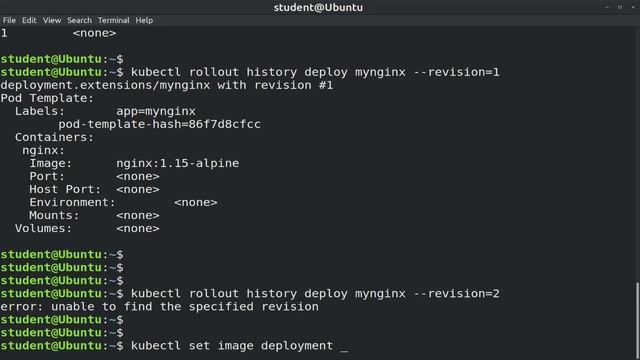Click the 'Environment:' row
The height and width of the screenshot is (360, 640).
pos(123,202)
